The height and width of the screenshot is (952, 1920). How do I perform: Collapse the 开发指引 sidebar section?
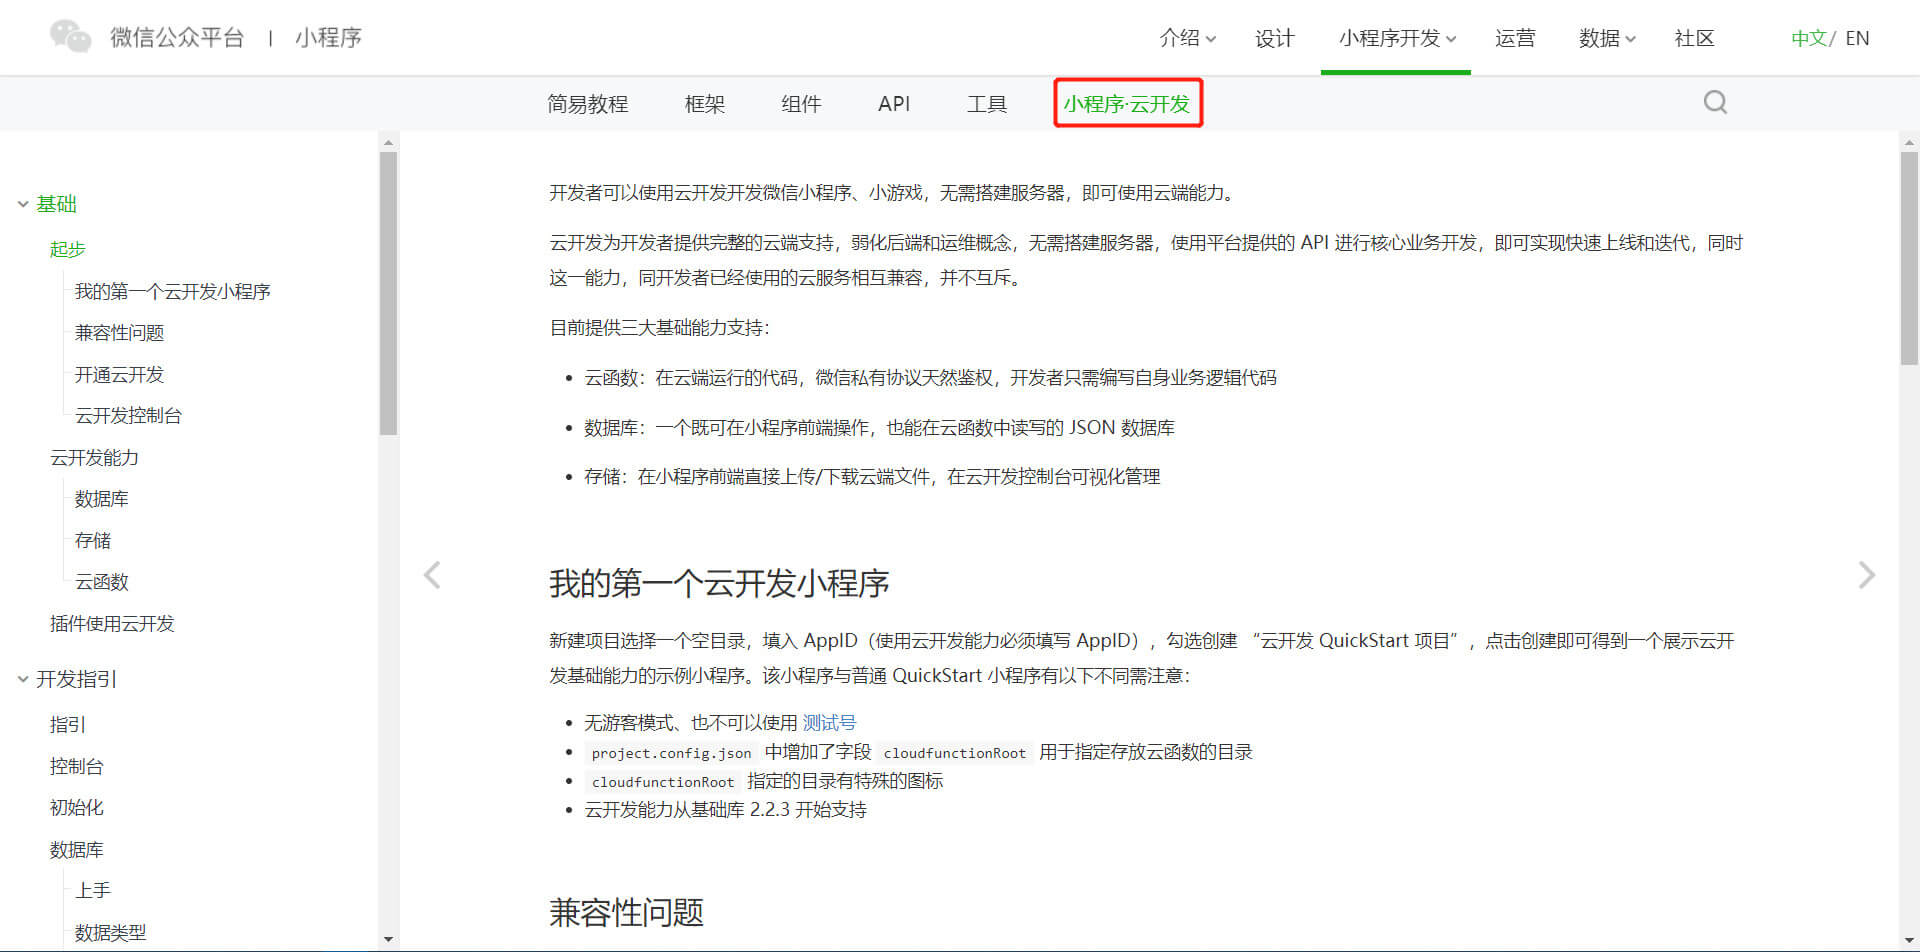23,679
